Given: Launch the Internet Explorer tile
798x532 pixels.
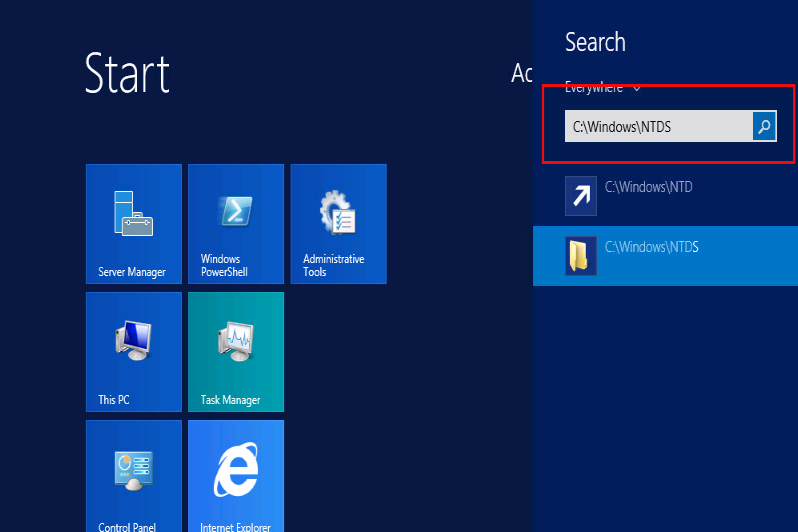Looking at the screenshot, I should [236, 476].
